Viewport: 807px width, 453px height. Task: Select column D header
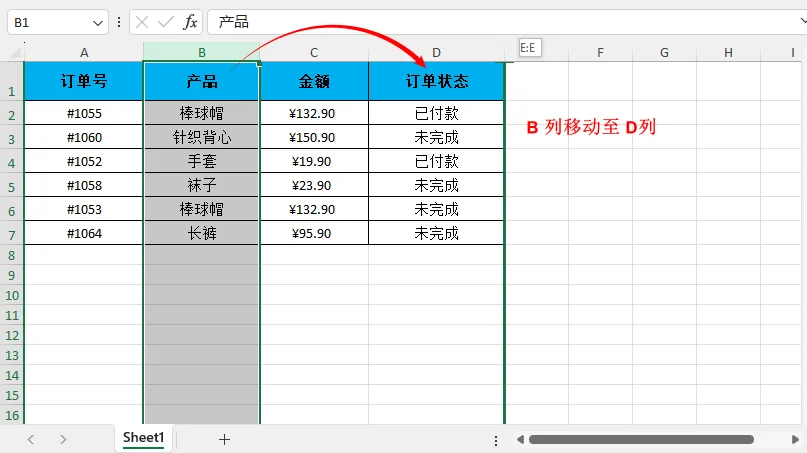point(436,53)
